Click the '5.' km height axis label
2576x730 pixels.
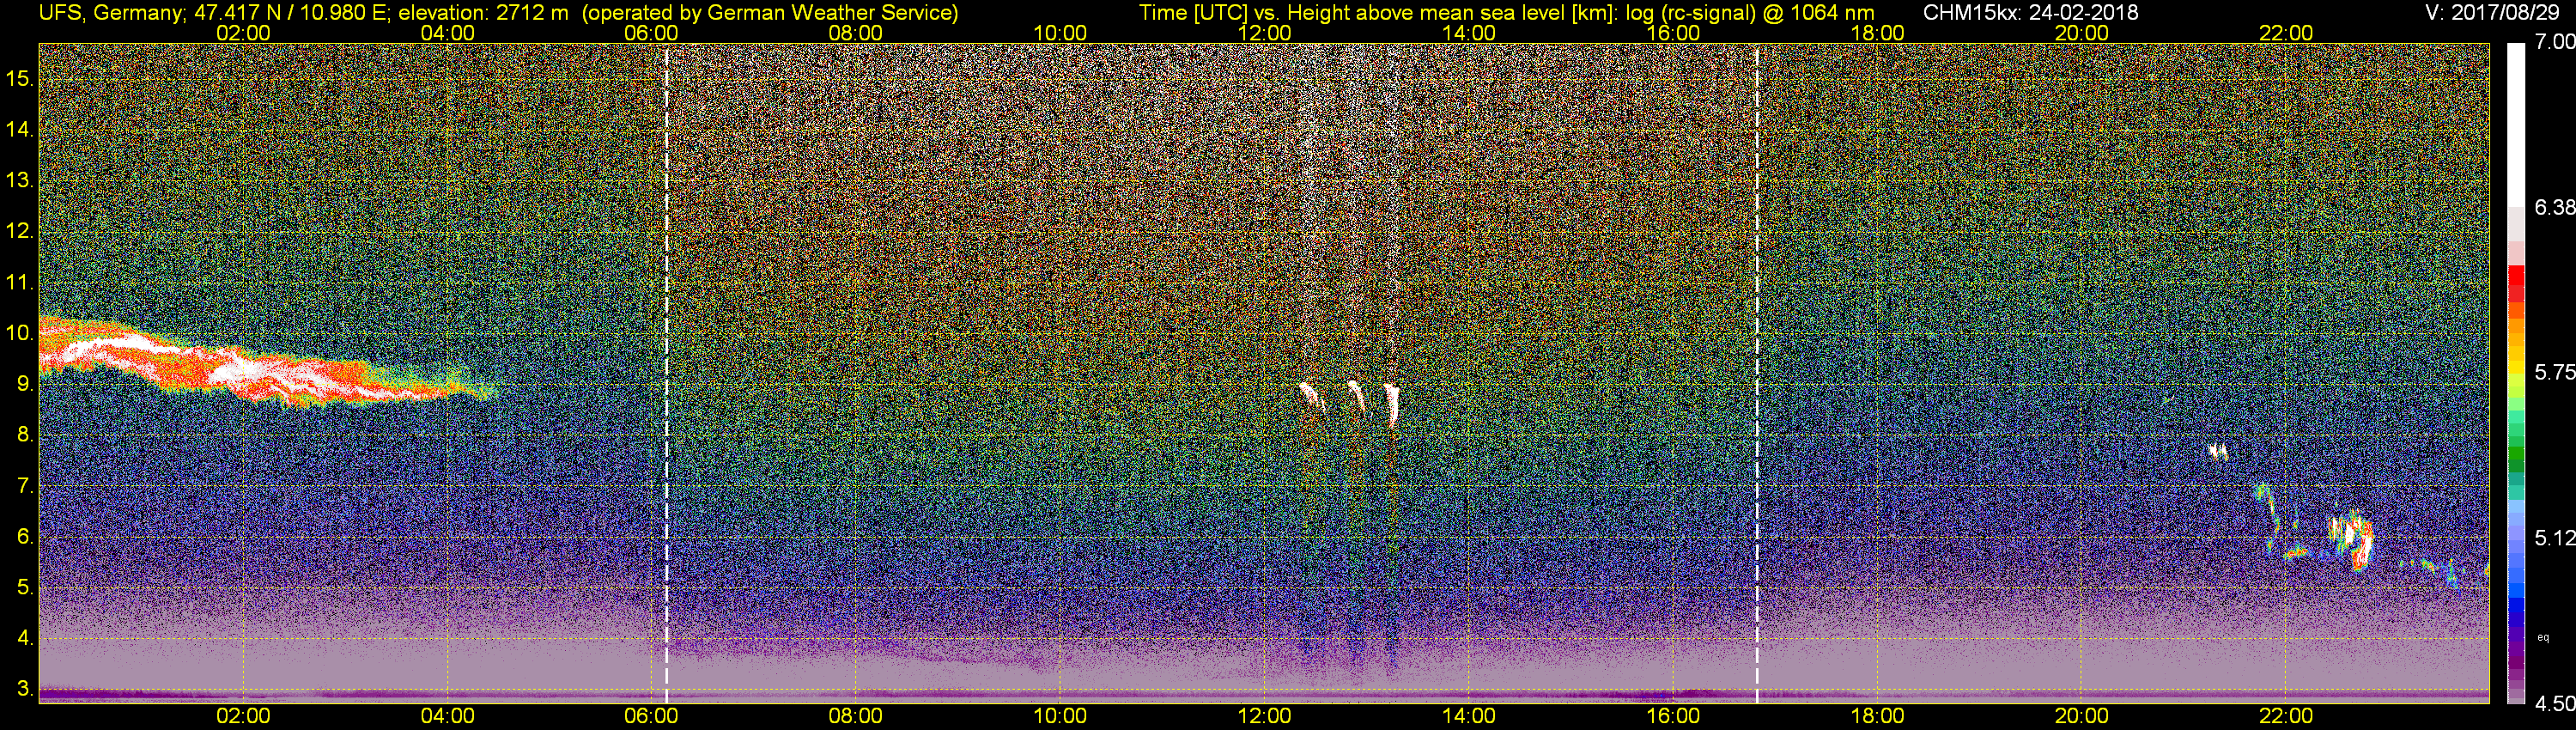click(25, 588)
